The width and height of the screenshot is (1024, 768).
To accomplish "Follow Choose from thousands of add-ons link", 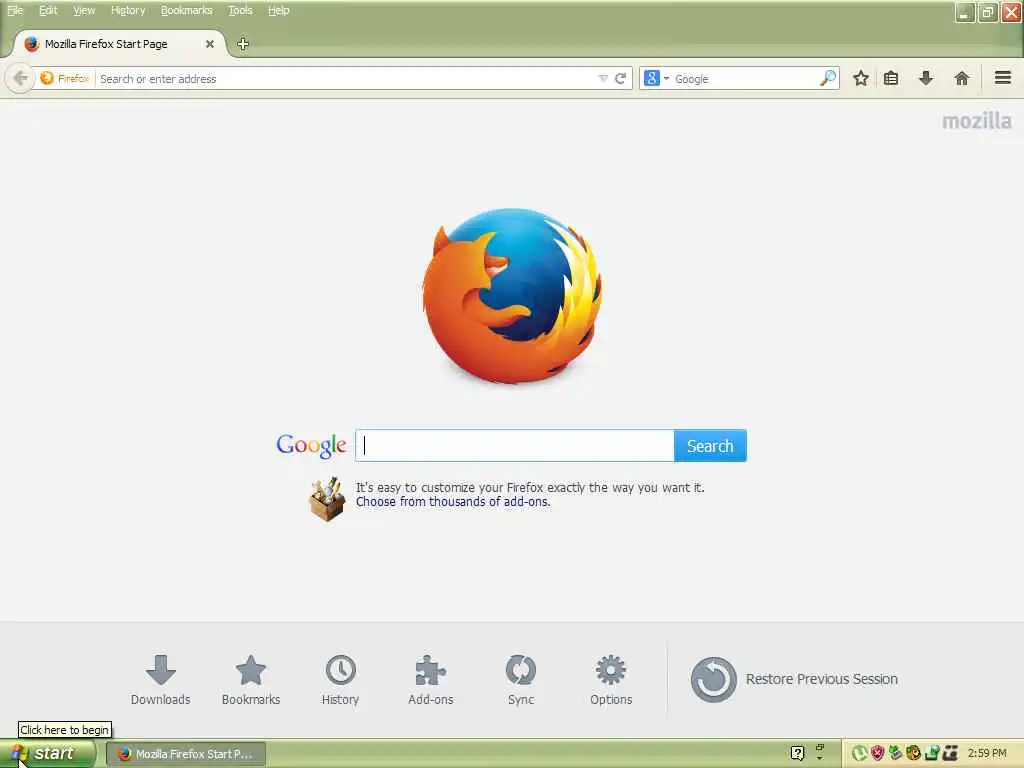I will tap(453, 502).
